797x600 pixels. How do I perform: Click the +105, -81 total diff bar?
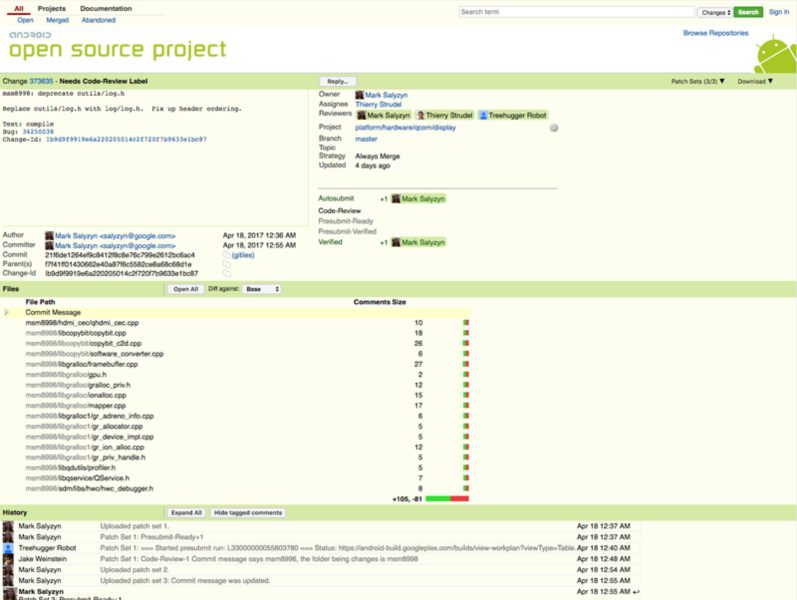(447, 499)
